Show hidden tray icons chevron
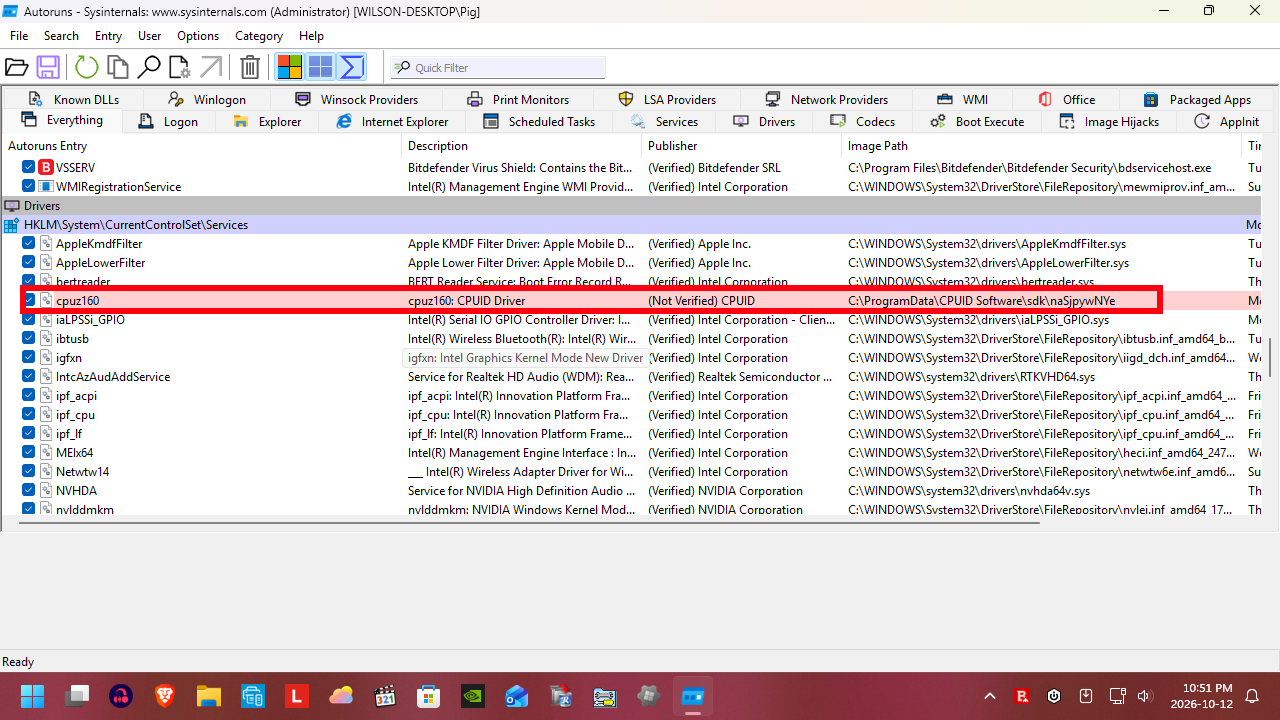 coord(990,696)
